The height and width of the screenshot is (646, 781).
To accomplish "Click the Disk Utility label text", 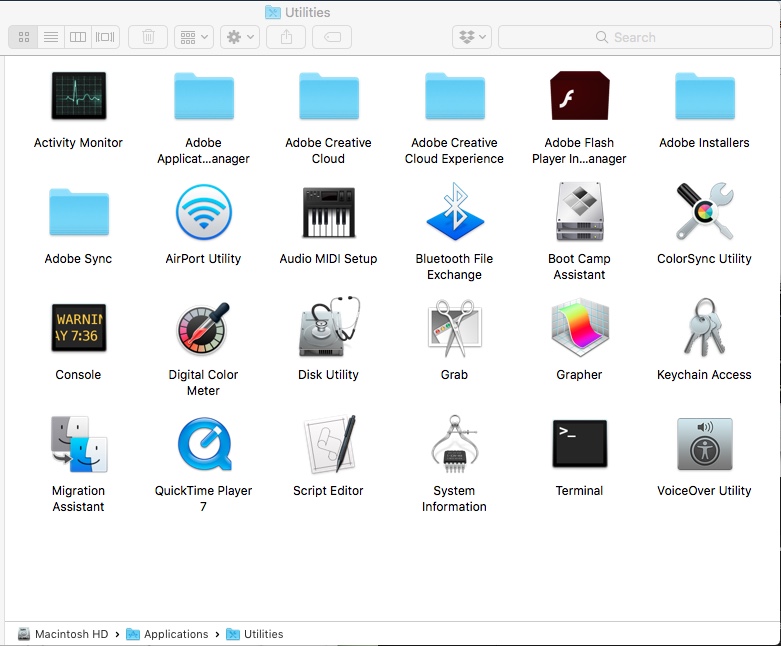I will coord(328,375).
